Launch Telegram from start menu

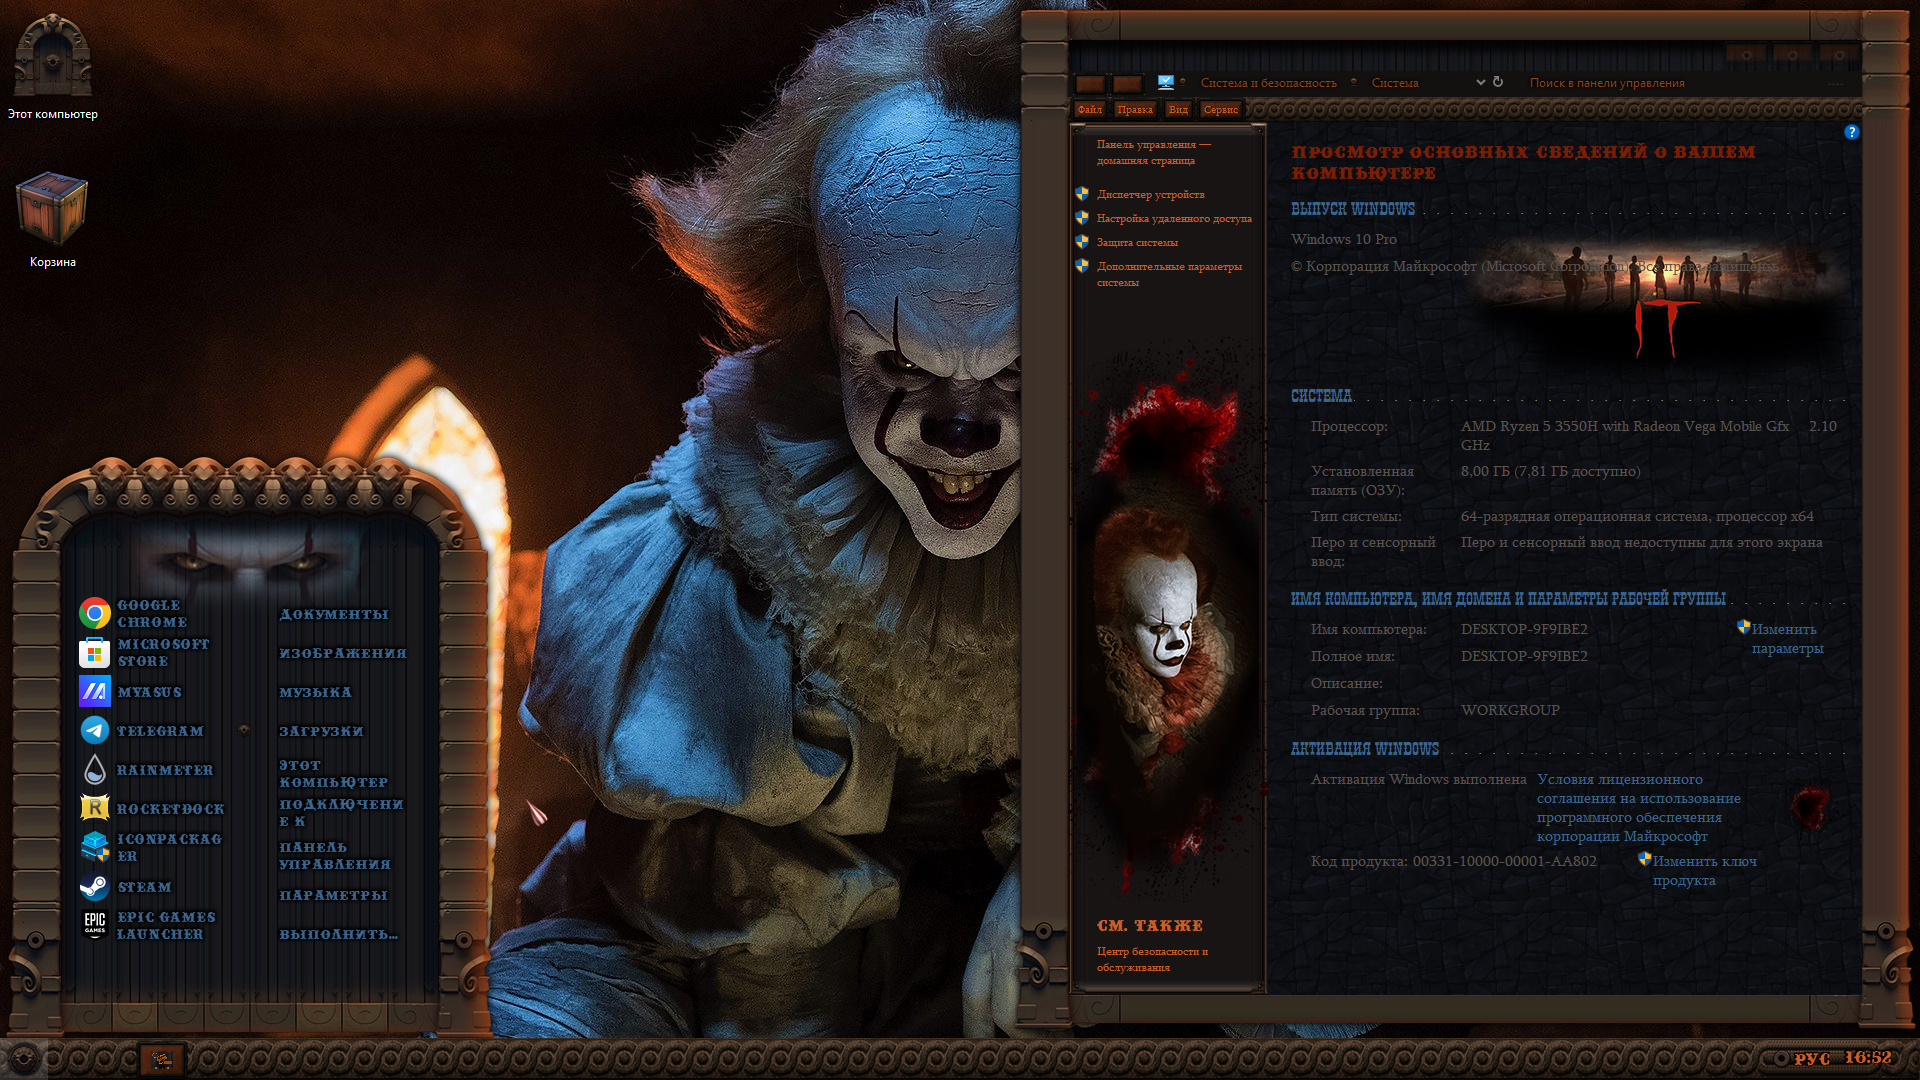tap(95, 730)
